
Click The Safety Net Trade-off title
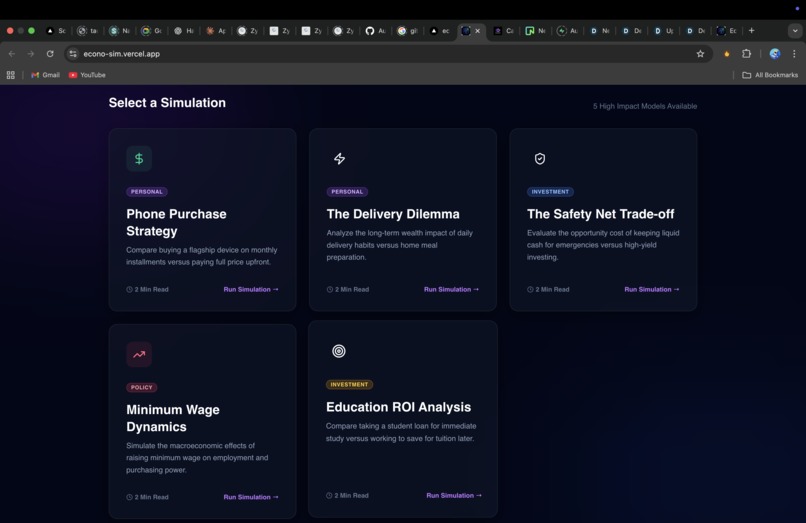pos(600,214)
